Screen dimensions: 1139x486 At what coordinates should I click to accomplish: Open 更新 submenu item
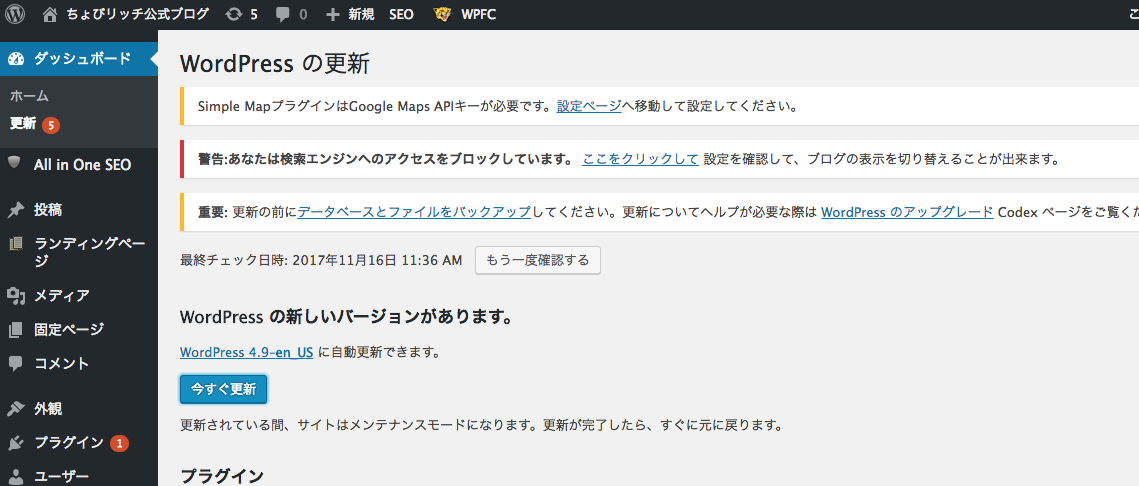(23, 123)
